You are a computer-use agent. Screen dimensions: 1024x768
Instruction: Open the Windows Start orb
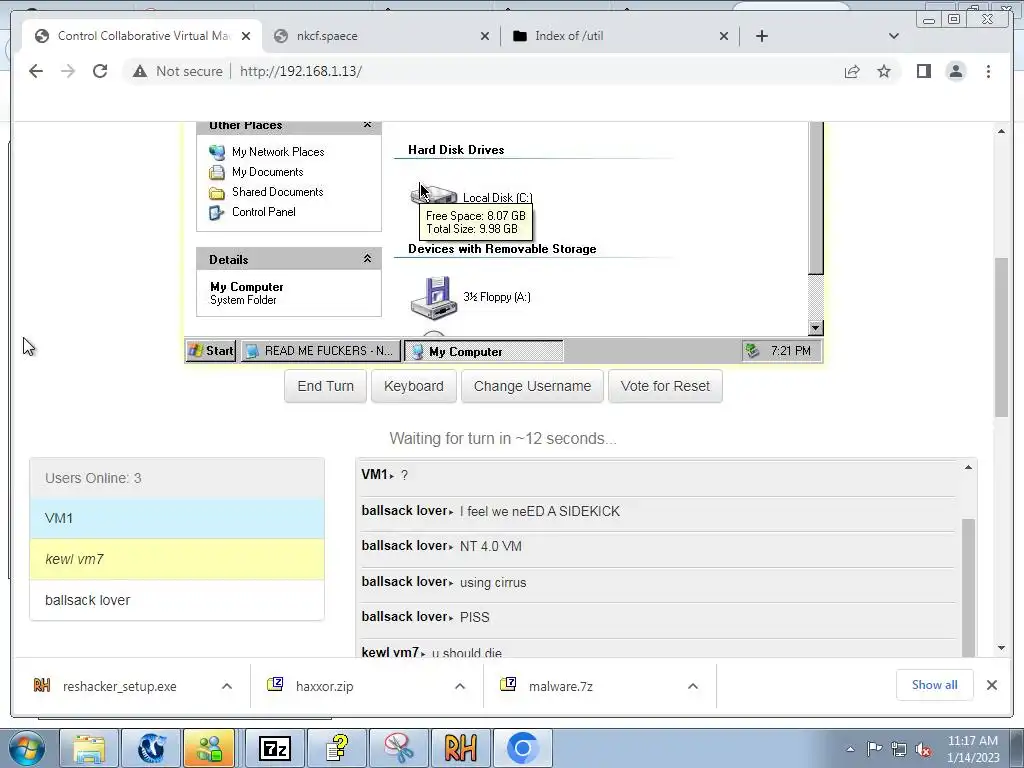pyautogui.click(x=27, y=748)
